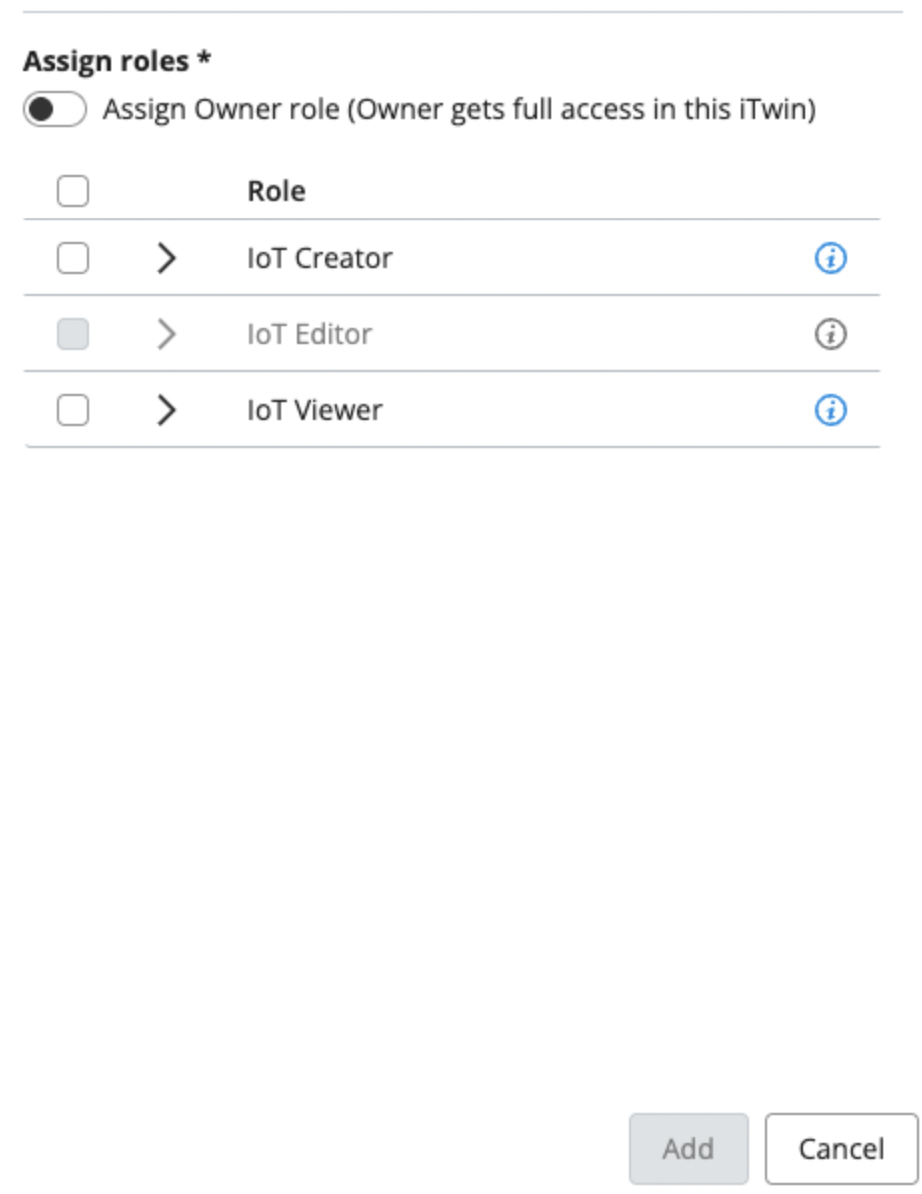Tick the select-all checkbox in Role header
This screenshot has width=922, height=1194.
tap(72, 191)
